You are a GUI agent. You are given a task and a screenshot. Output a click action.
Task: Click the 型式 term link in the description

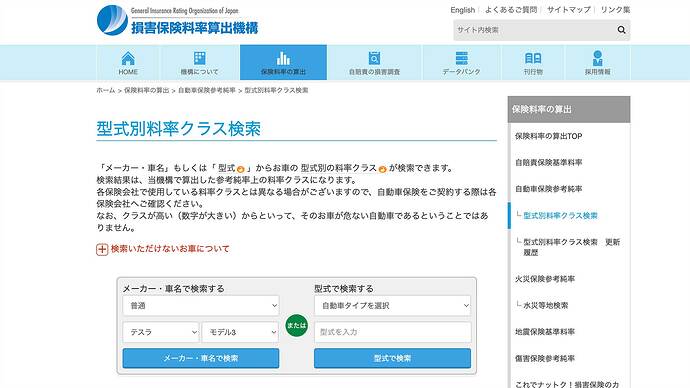227,168
